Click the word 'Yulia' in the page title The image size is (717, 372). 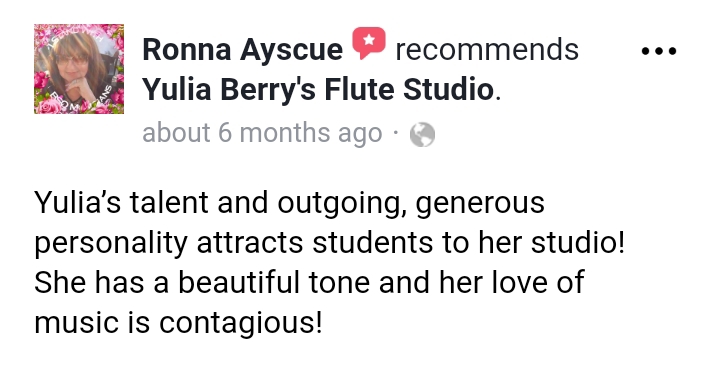[177, 89]
